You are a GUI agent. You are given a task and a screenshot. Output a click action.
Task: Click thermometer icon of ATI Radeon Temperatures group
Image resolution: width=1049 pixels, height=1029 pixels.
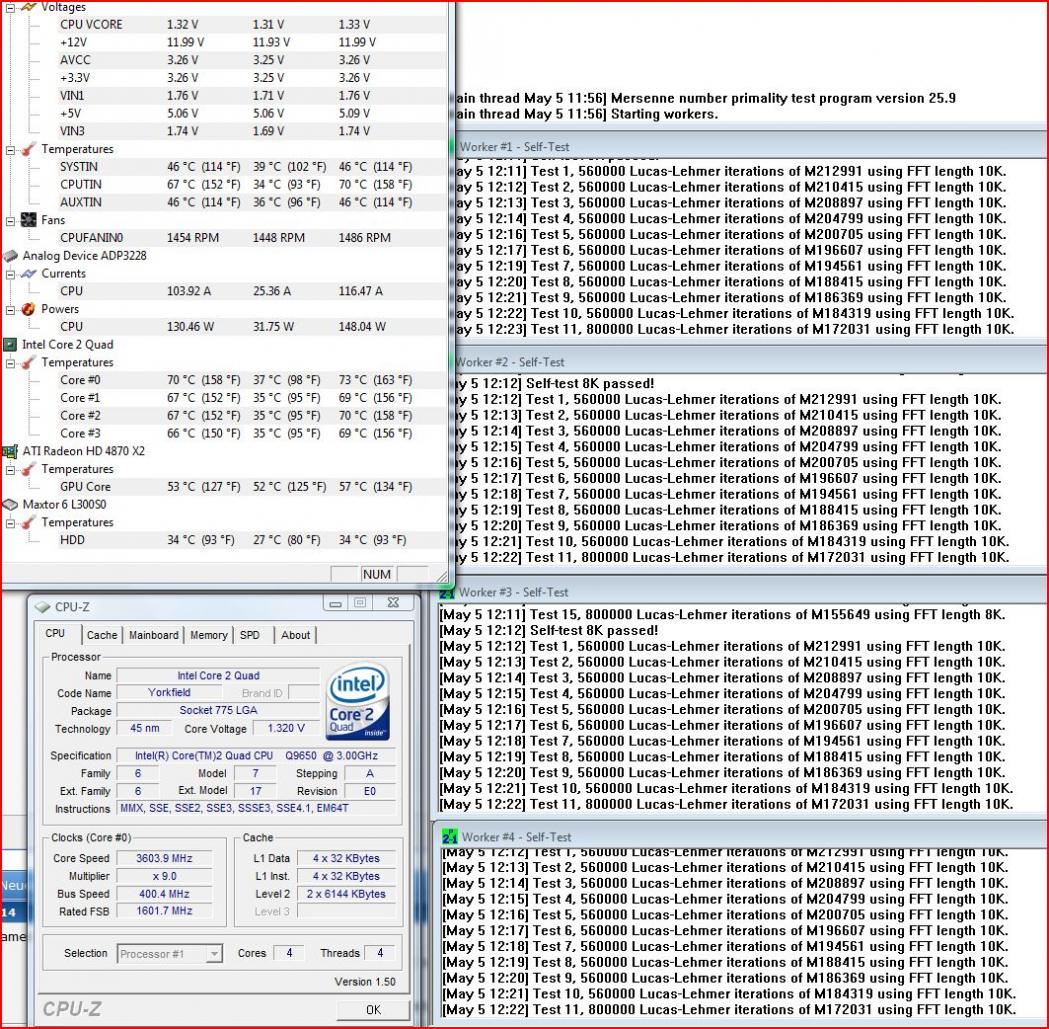pyautogui.click(x=29, y=469)
